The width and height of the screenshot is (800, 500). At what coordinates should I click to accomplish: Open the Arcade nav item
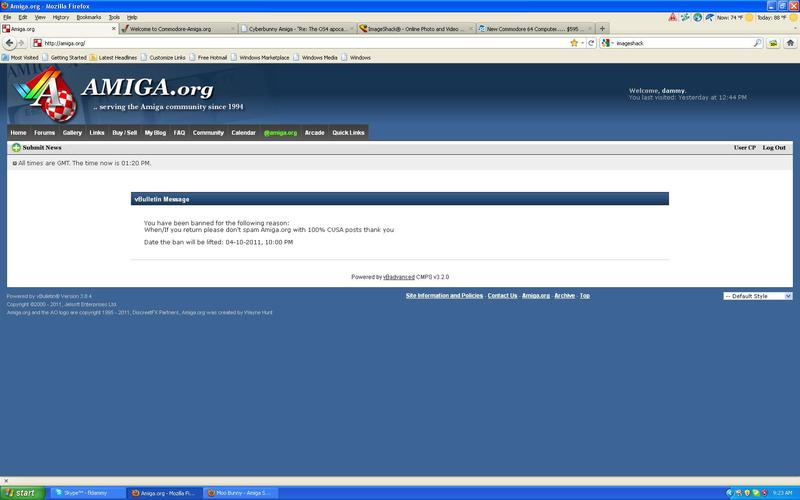click(315, 133)
